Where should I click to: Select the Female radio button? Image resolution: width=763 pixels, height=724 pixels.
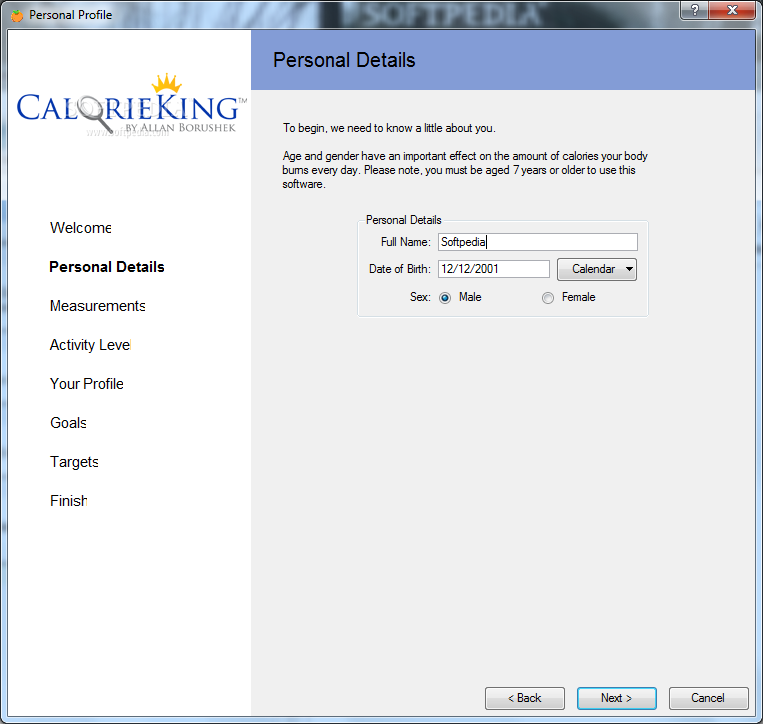(548, 298)
